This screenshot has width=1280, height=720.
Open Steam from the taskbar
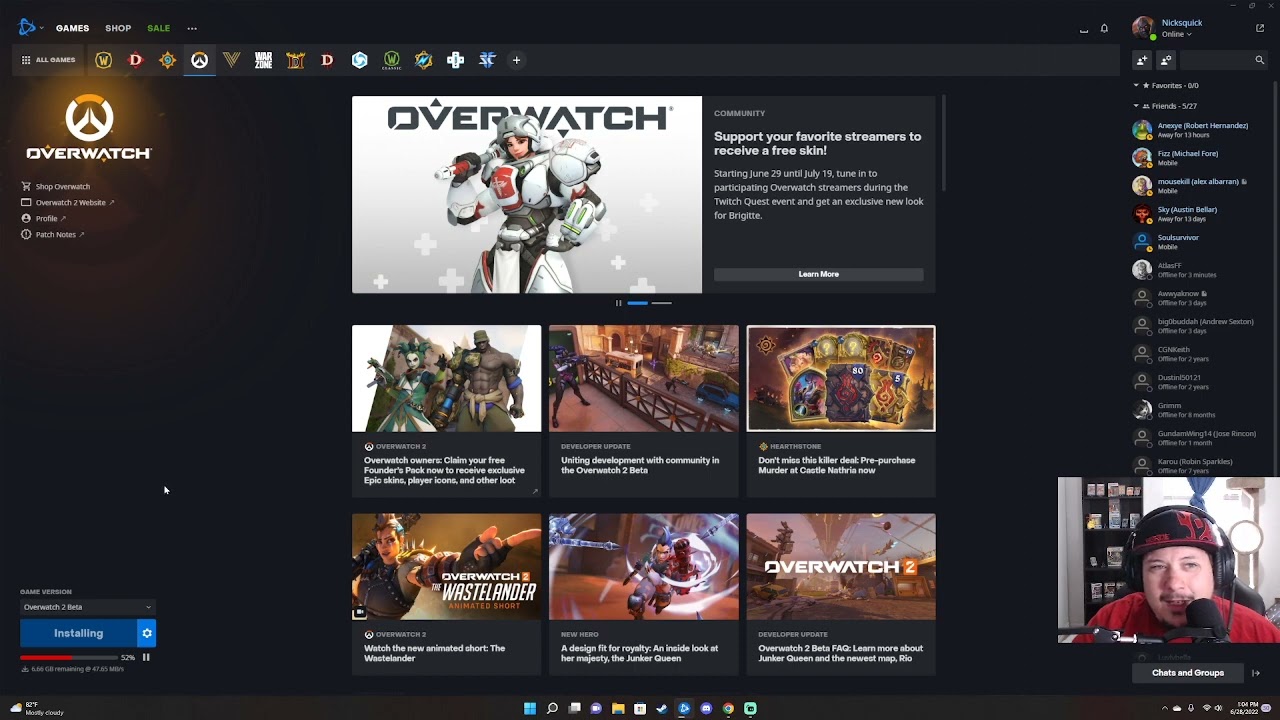click(662, 709)
